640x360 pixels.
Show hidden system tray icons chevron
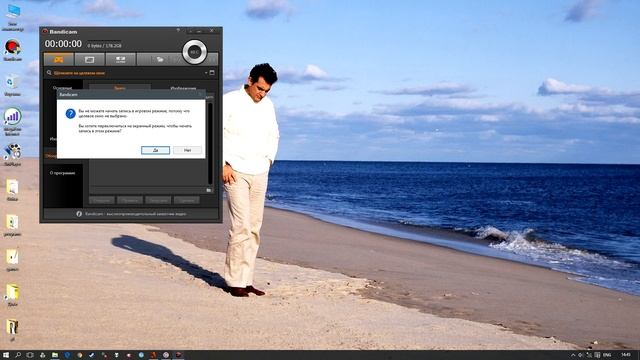[573, 355]
